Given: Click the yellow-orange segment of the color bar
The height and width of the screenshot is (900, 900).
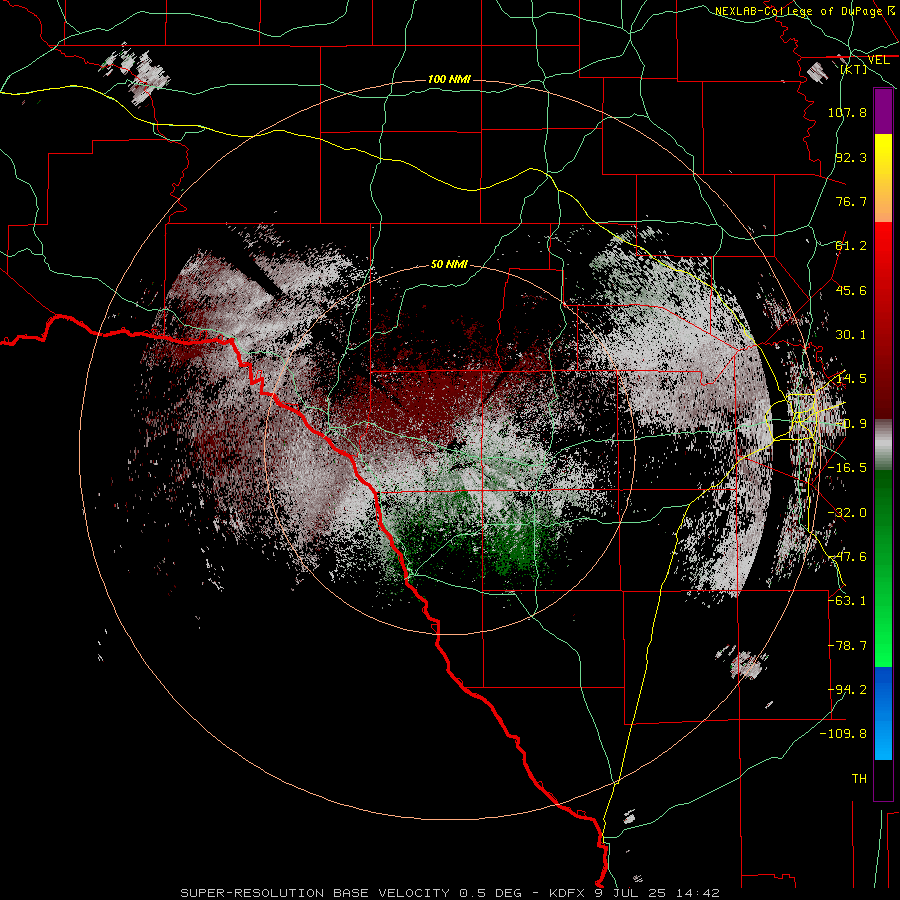Looking at the screenshot, I should click(883, 178).
